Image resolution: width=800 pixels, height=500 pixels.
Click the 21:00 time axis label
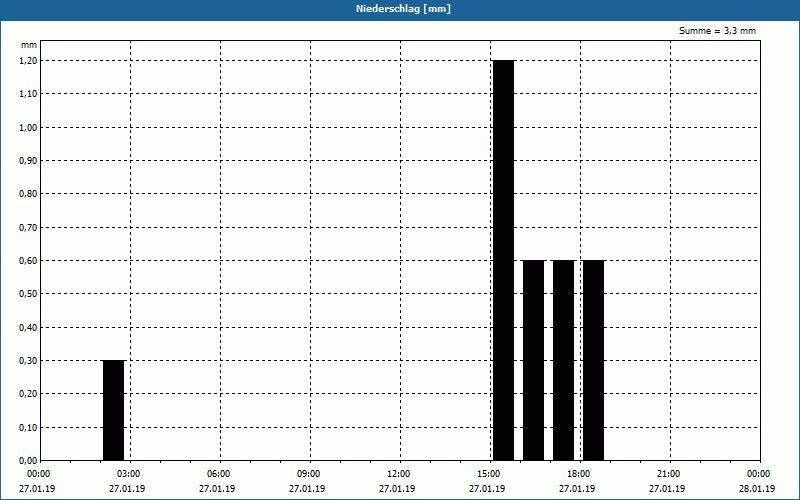[668, 474]
